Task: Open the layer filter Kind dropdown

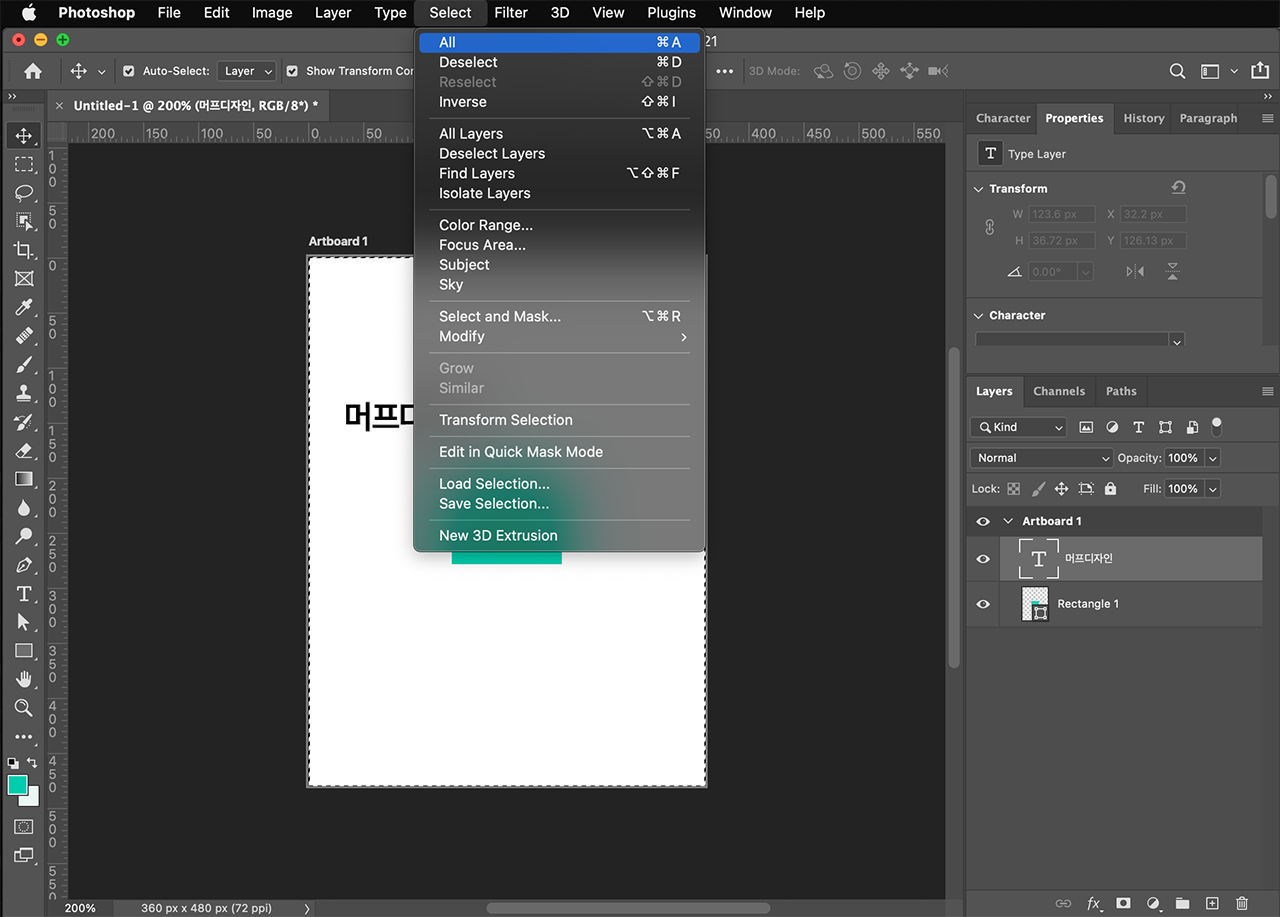Action: 1018,427
